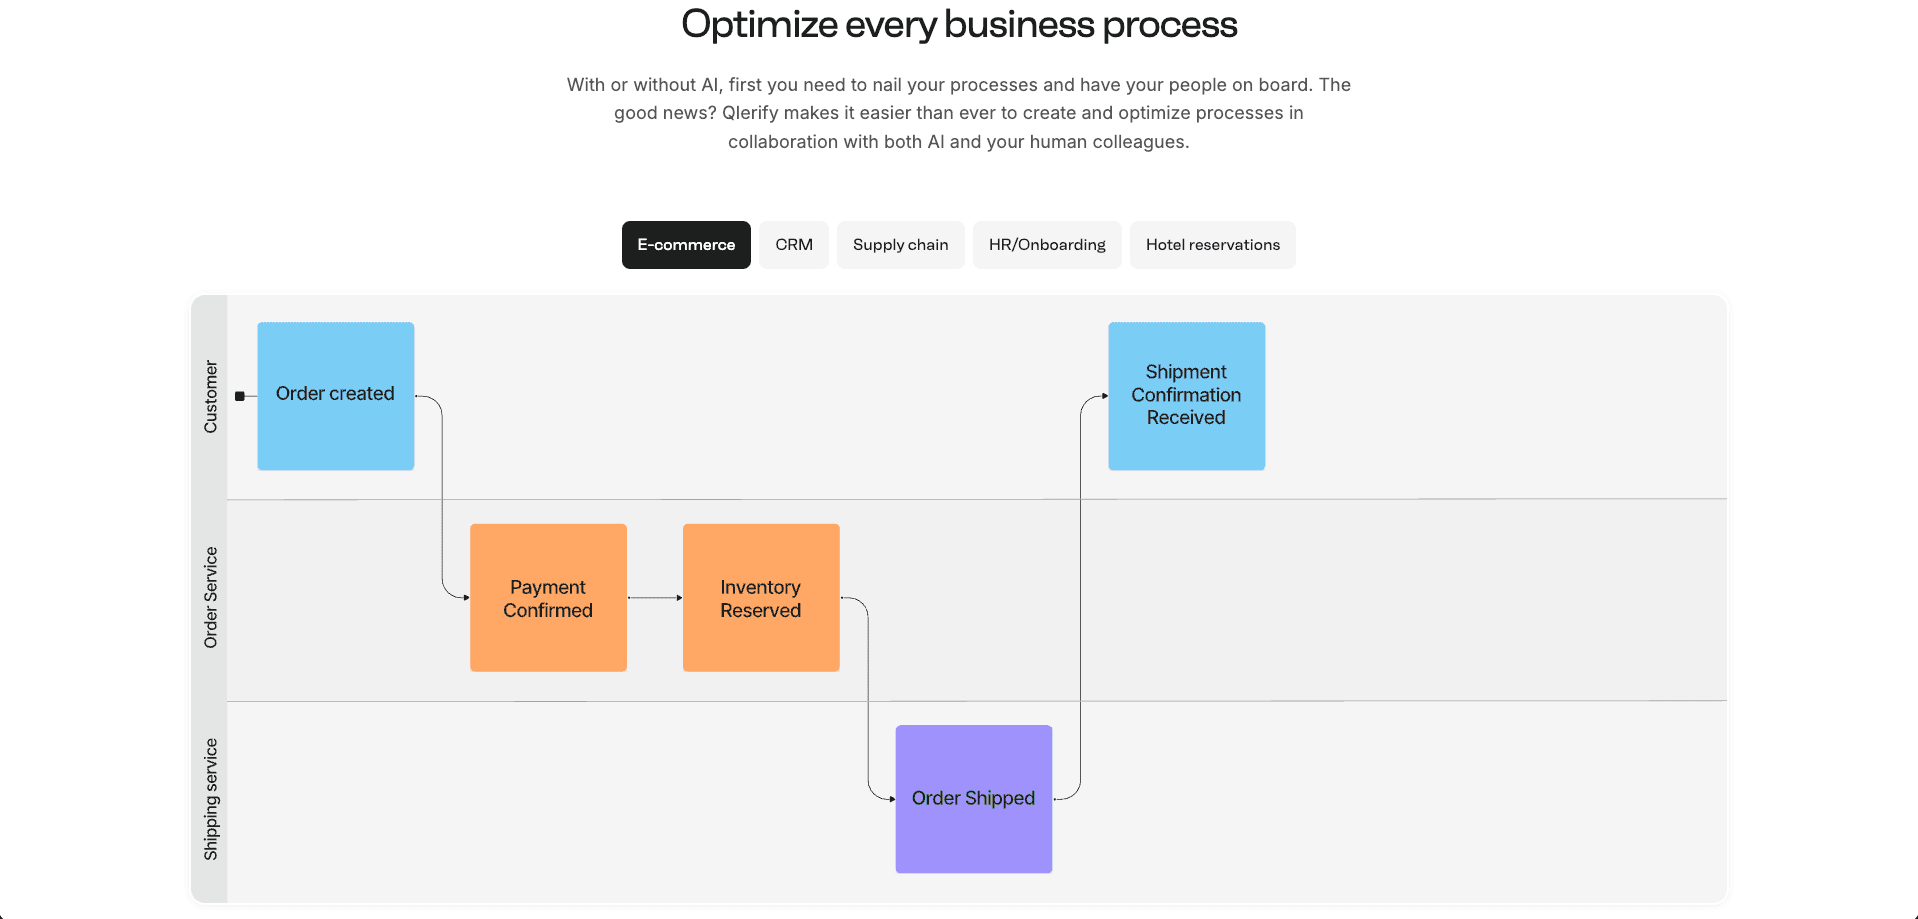Image resolution: width=1918 pixels, height=919 pixels.
Task: Click the heading 'Optimize every business process'
Action: coord(957,24)
